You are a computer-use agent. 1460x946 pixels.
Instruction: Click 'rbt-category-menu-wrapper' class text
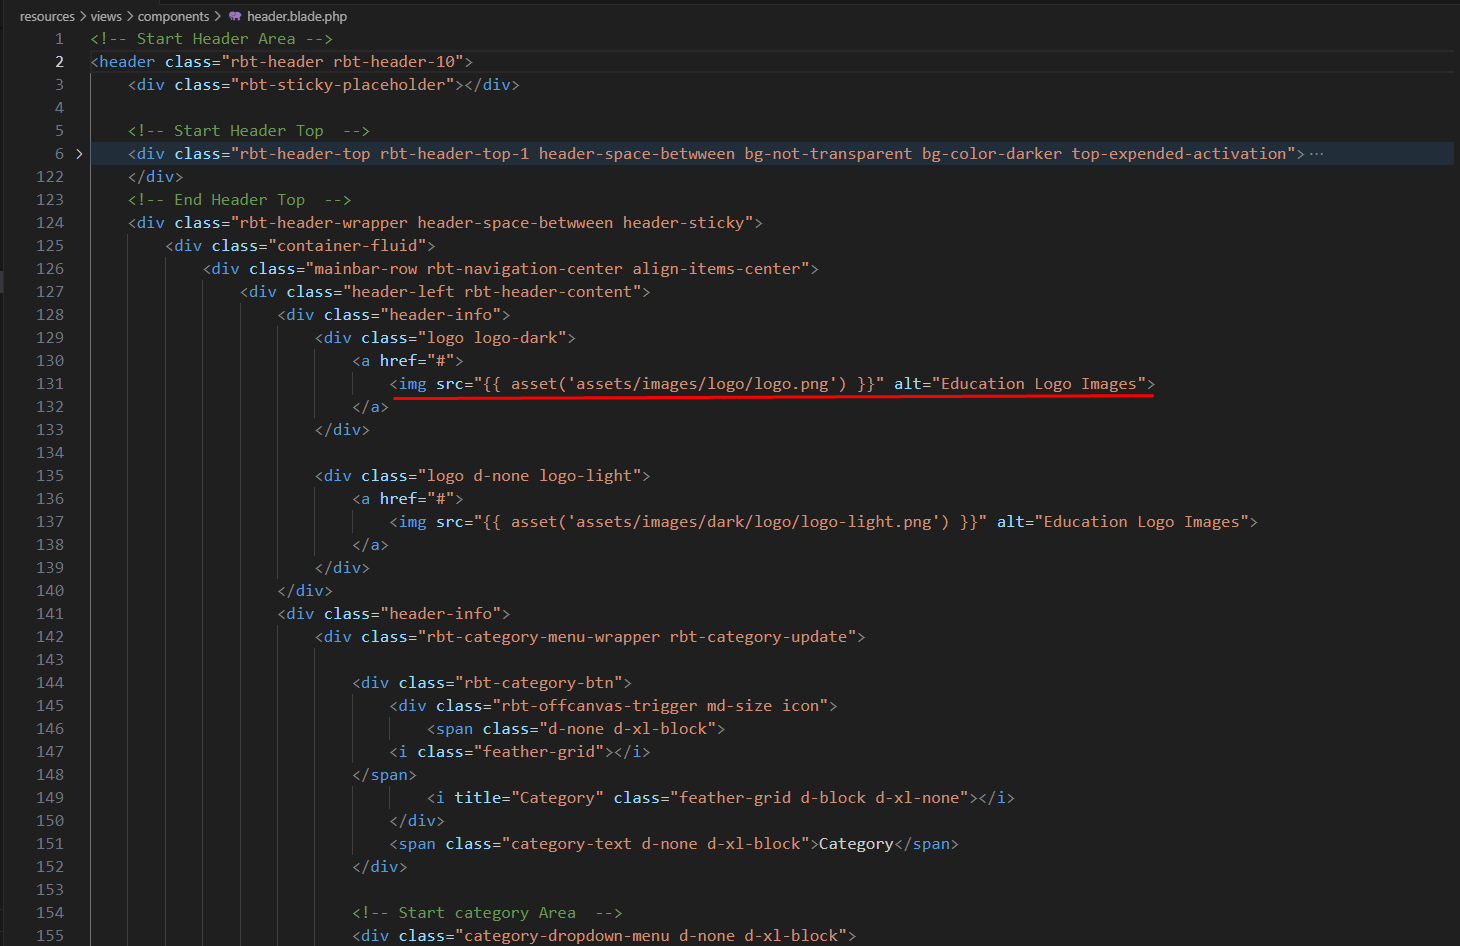click(x=544, y=637)
